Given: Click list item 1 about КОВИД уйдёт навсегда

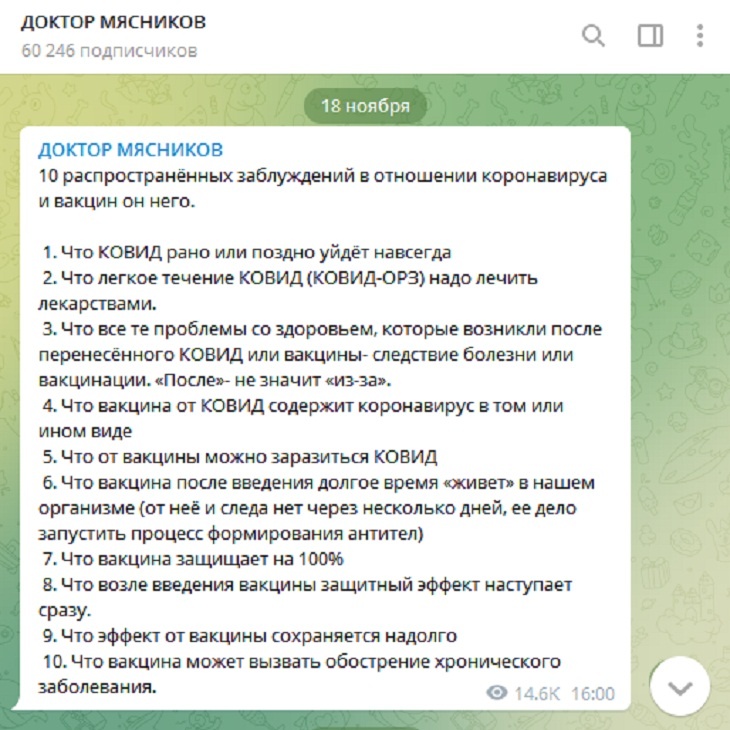Looking at the screenshot, I should (246, 252).
